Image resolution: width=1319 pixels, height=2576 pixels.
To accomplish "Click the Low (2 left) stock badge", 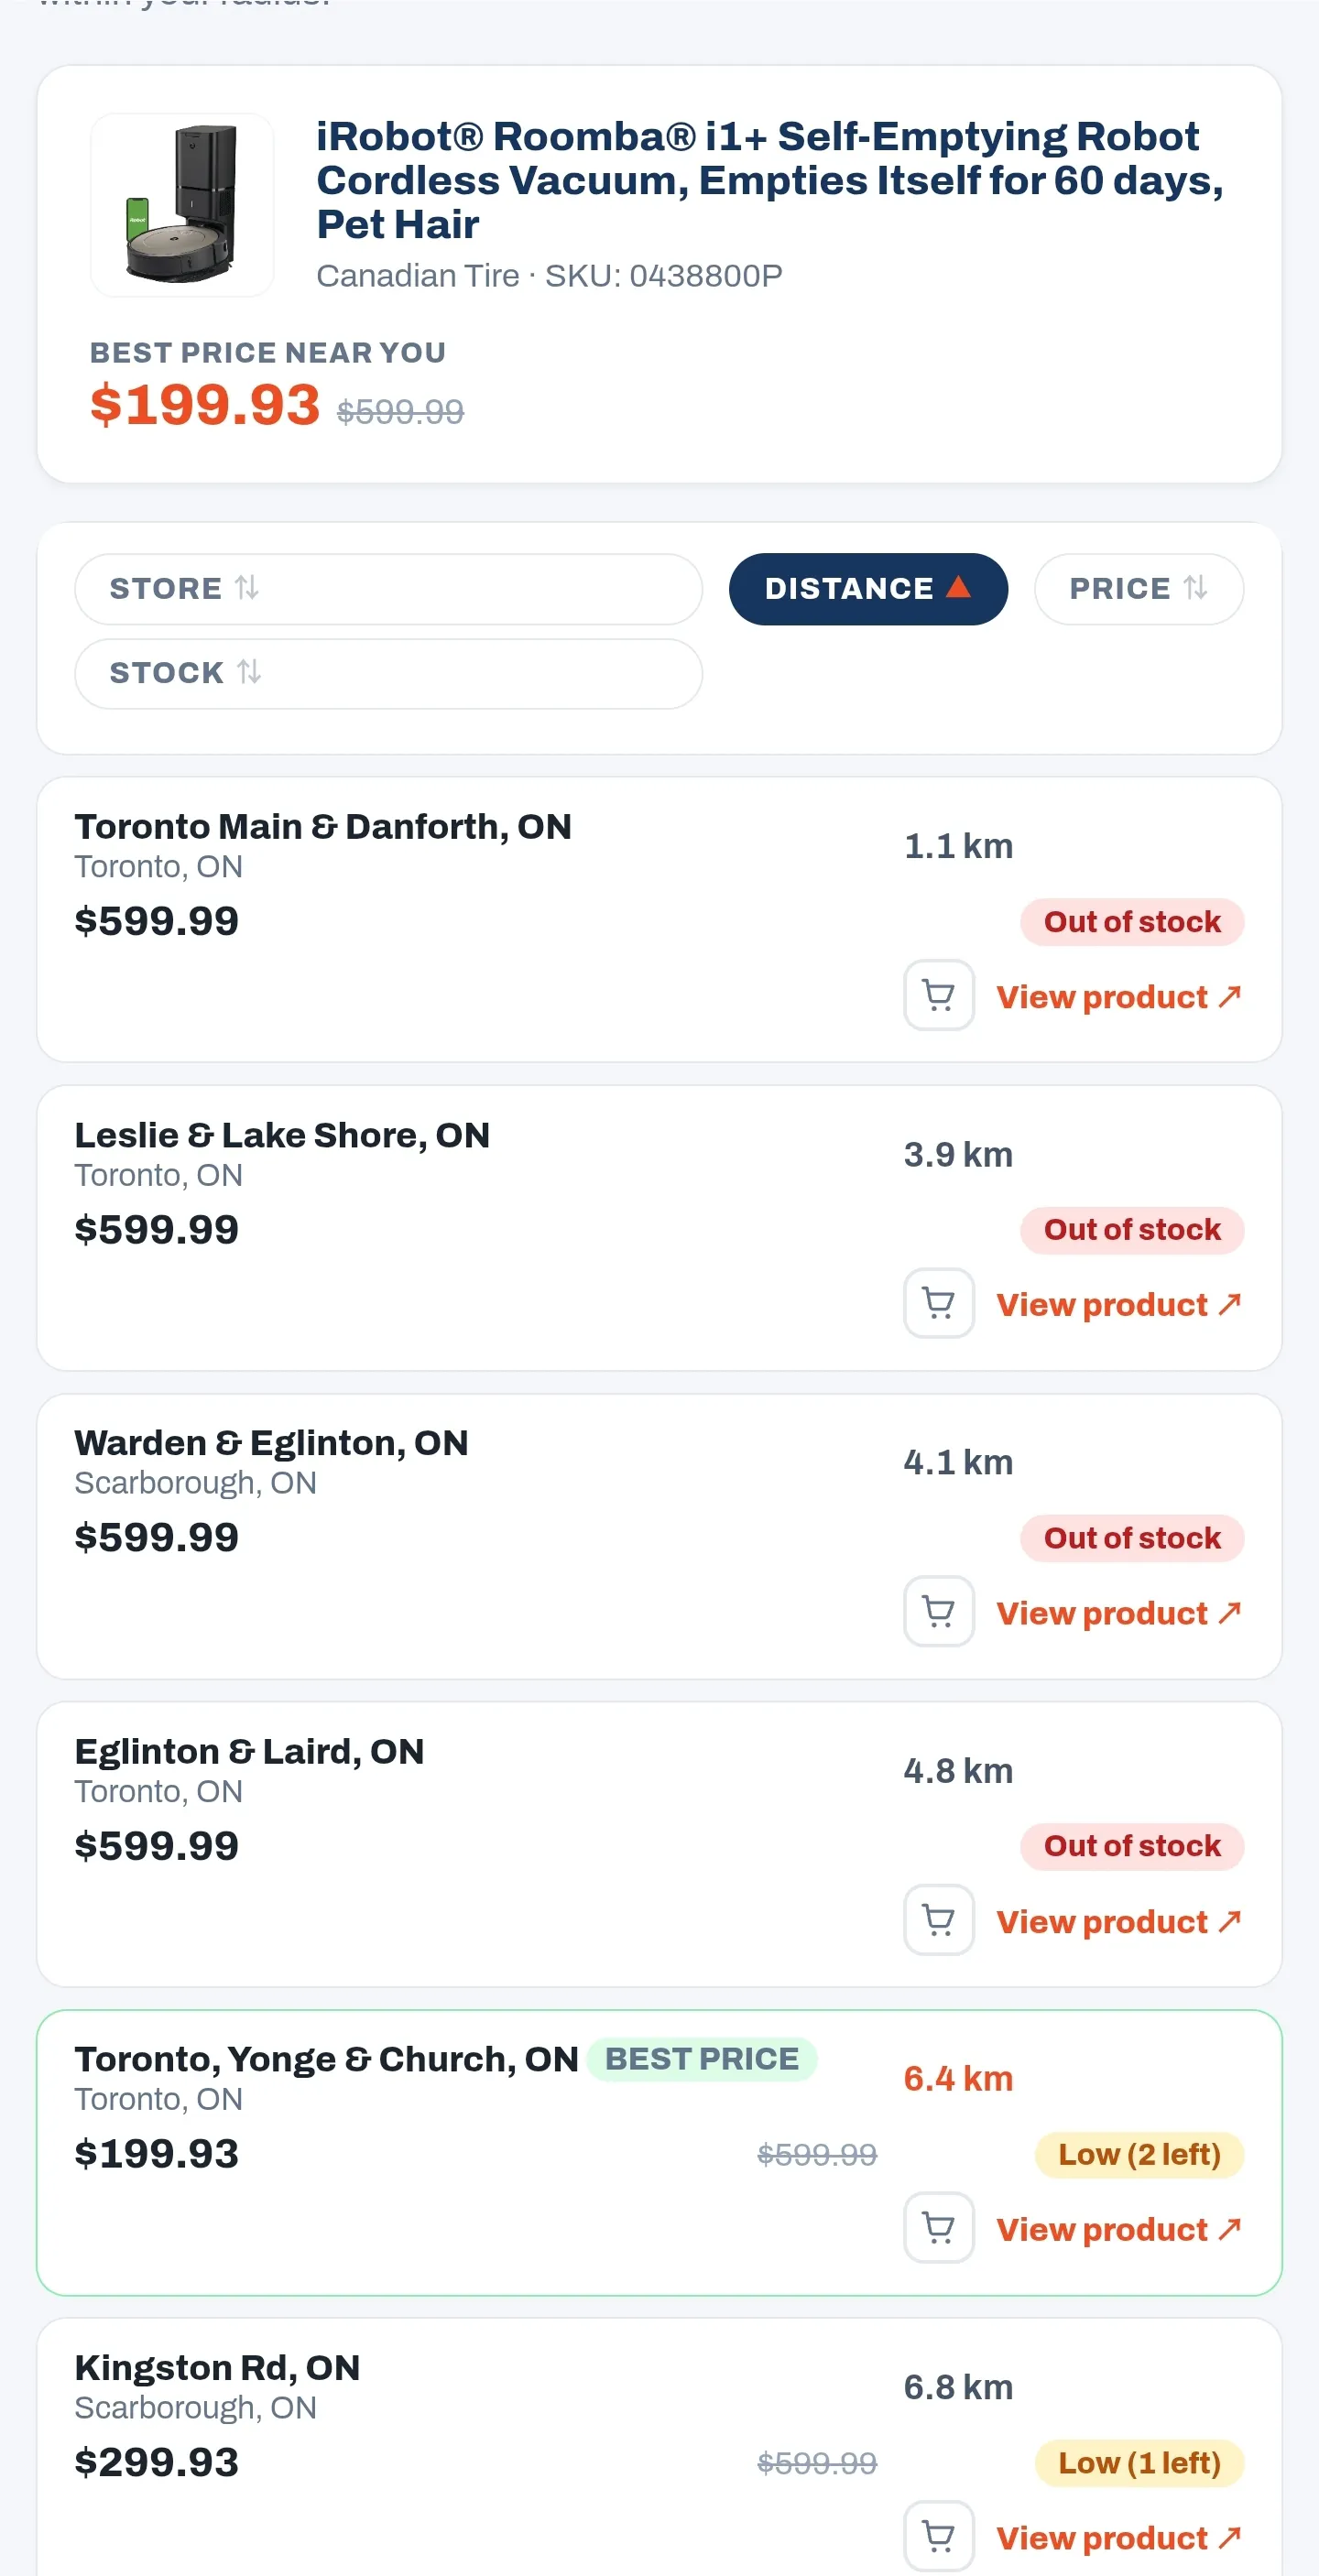I will click(1139, 2154).
